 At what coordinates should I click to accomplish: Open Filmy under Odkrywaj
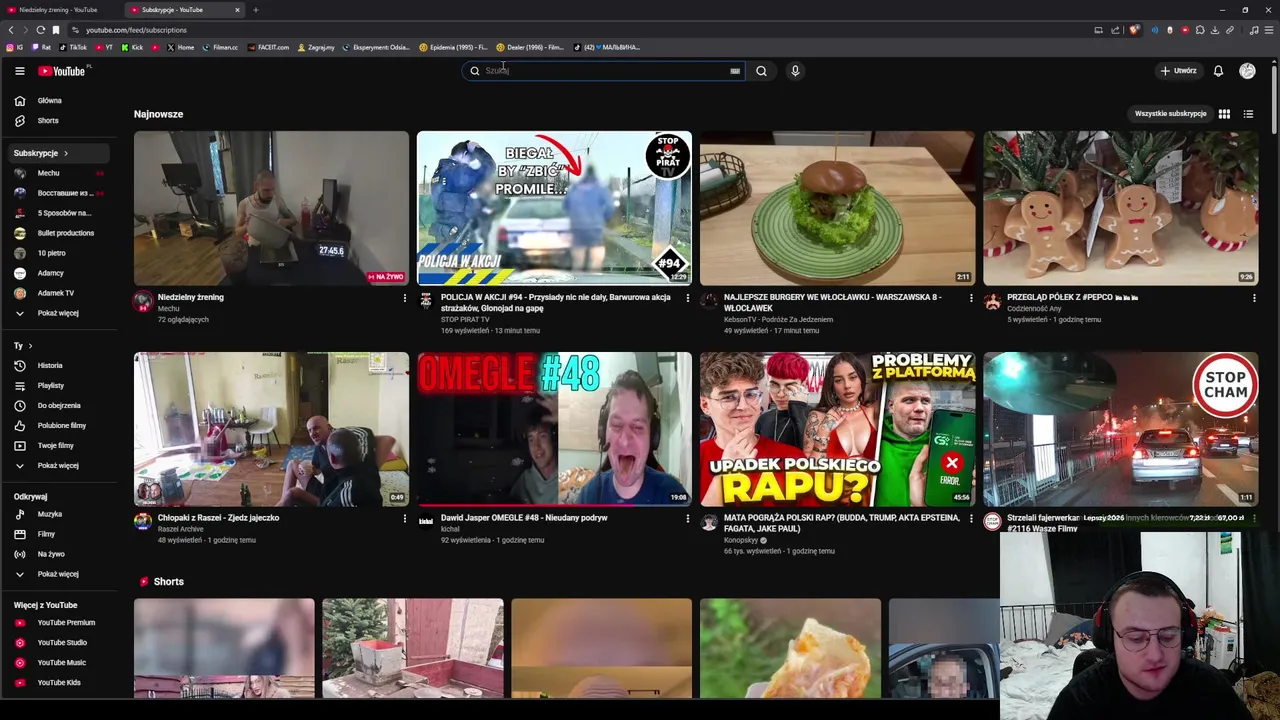pyautogui.click(x=61, y=534)
